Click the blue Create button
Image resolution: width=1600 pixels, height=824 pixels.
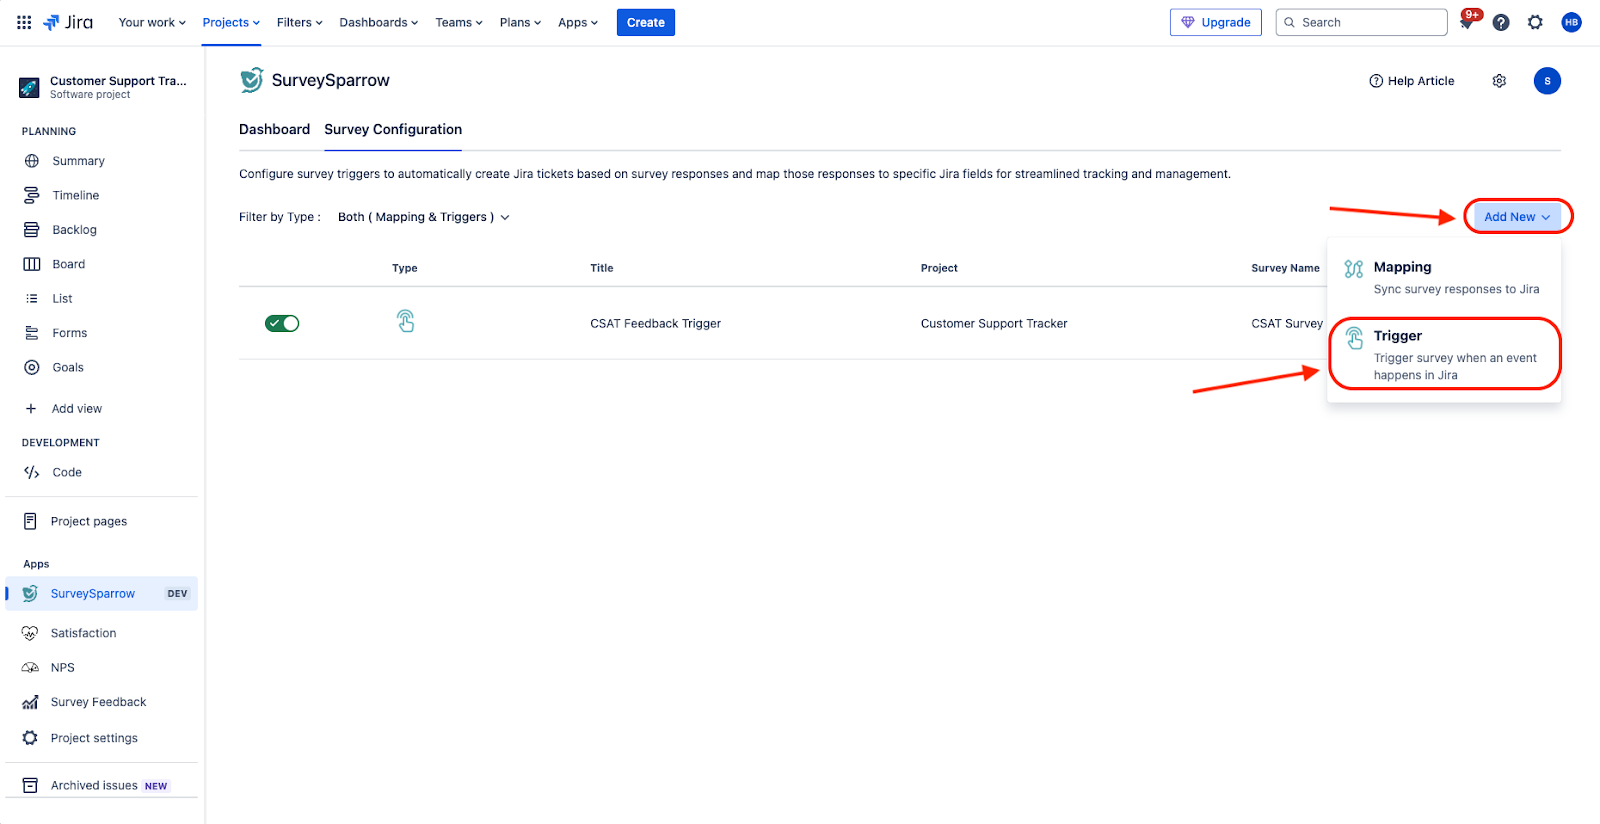click(x=645, y=22)
